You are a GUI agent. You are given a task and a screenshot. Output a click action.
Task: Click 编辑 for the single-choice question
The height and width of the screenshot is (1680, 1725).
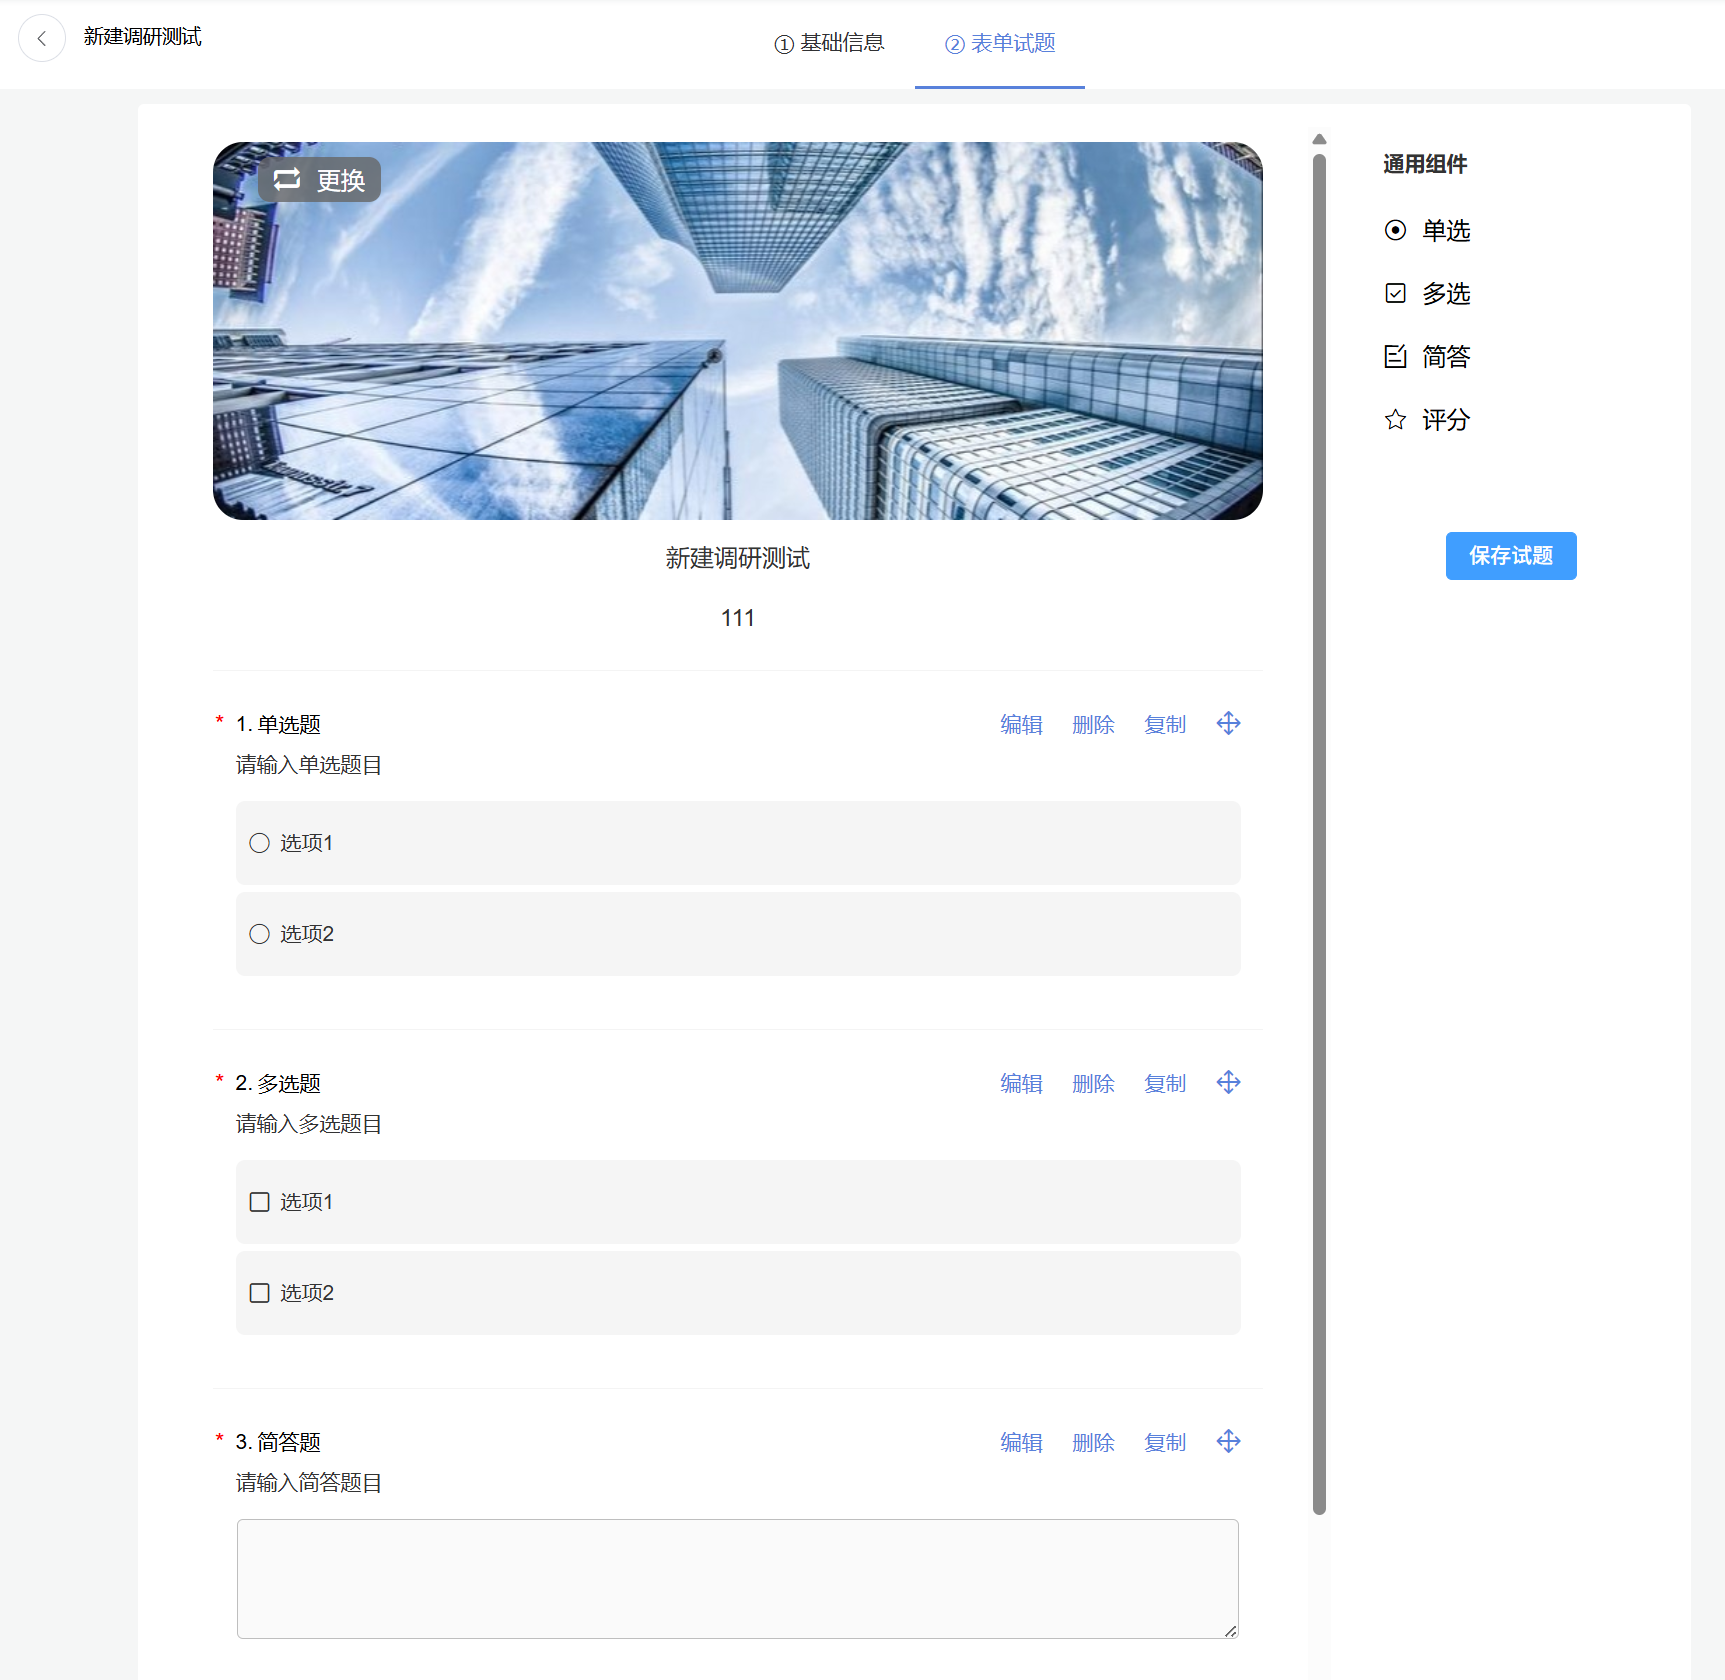(1021, 725)
